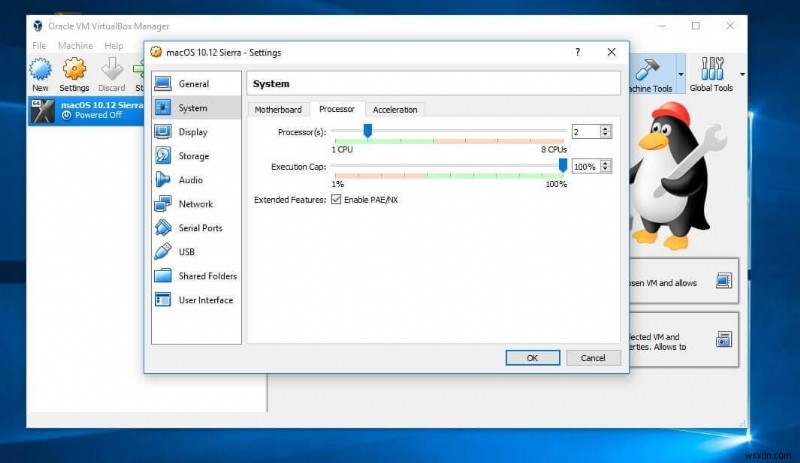Click the processor count input field
Image resolution: width=800 pixels, height=463 pixels.
click(x=586, y=132)
